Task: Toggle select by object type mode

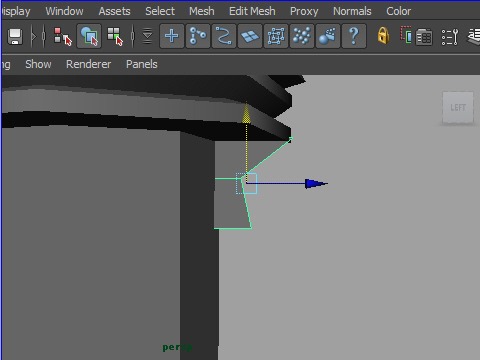Action: click(89, 36)
